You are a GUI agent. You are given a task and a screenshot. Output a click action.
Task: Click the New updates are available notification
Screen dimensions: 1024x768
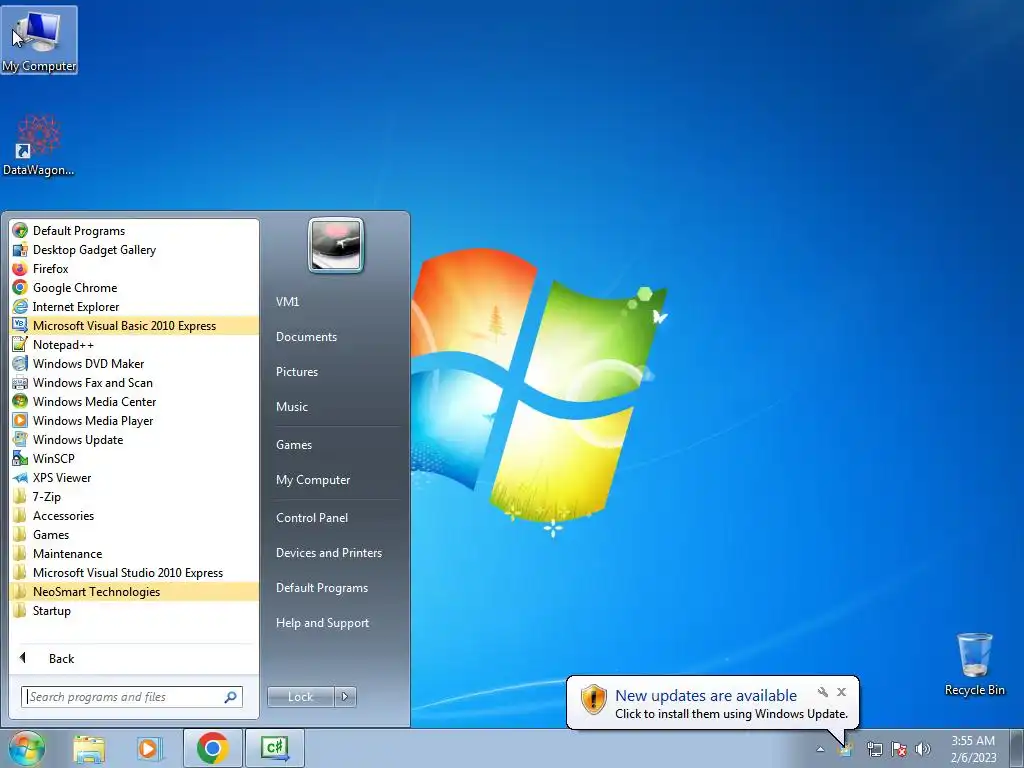[x=712, y=703]
